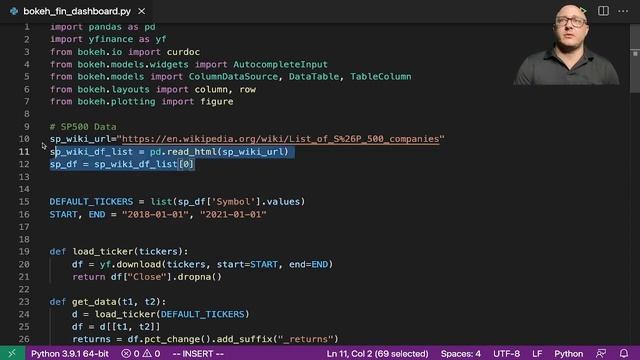Click the -- INSERT -- vim mode indicator
This screenshot has width=640, height=360.
[198, 353]
